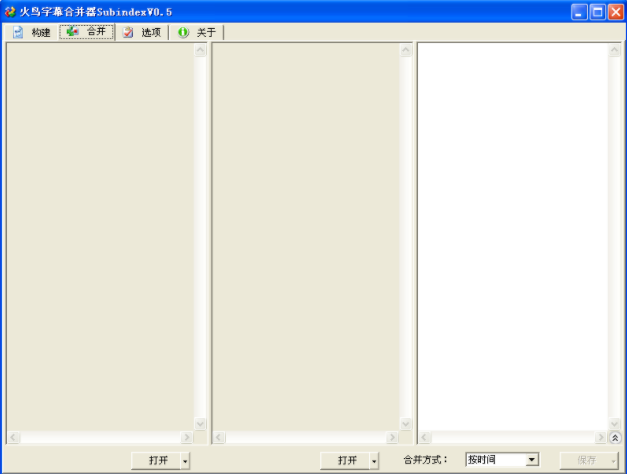Viewport: 627px width, 474px height.
Task: Click the left pane's horizontal scrollbar track
Action: (x=100, y=438)
